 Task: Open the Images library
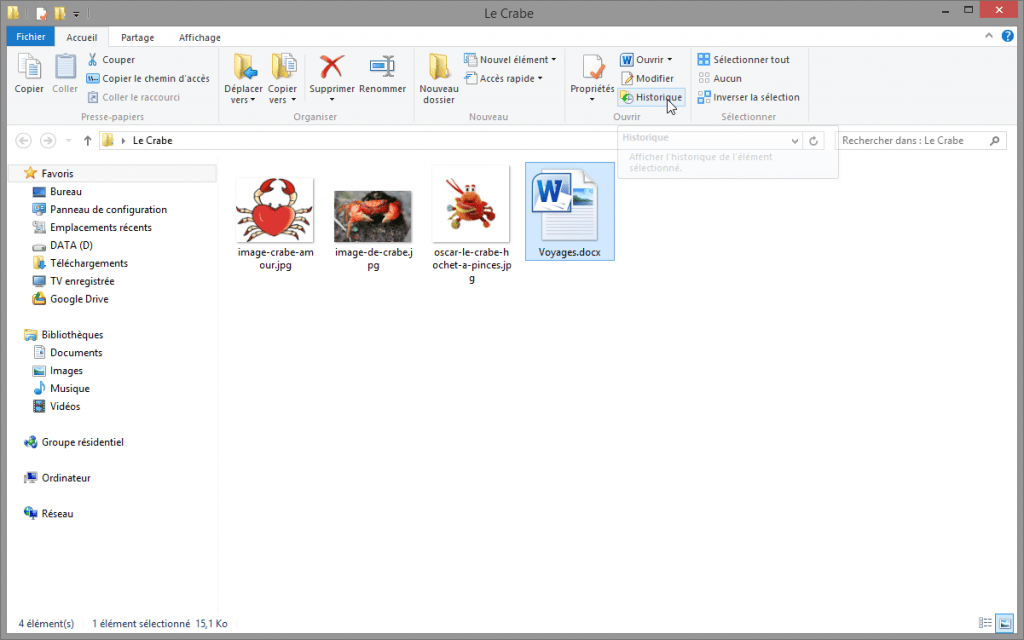tap(66, 370)
